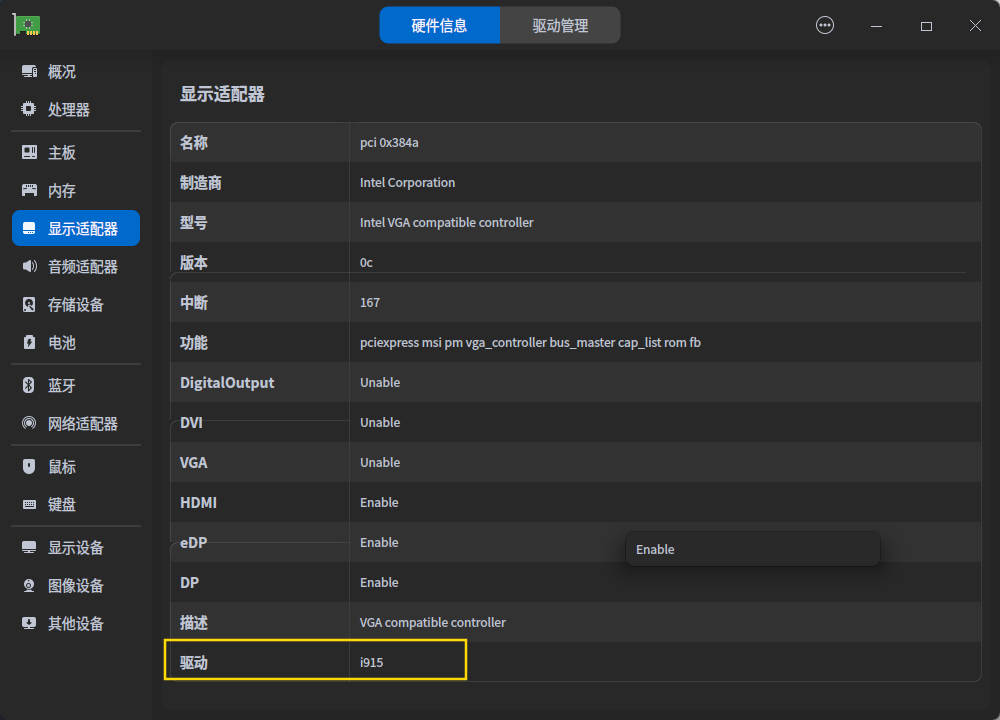
Task: Click the 版本 value '0c'
Action: click(x=366, y=262)
